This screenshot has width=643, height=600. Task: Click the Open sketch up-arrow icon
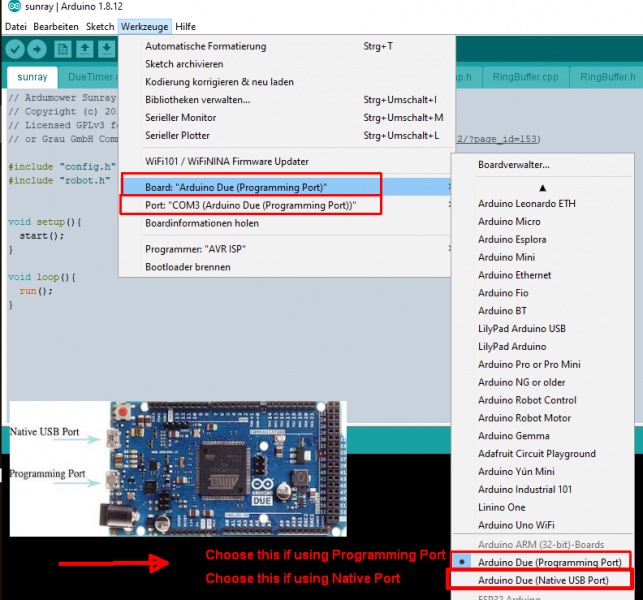84,50
